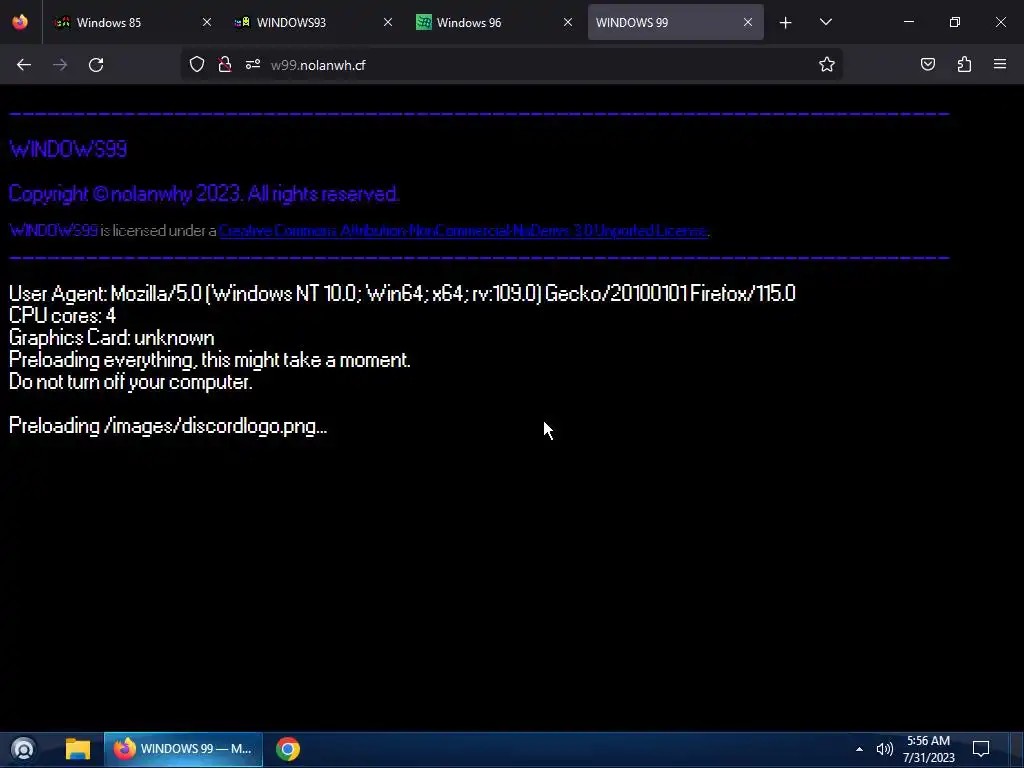Switch to the WINDOWS93 tab
The image size is (1024, 768).
click(313, 22)
